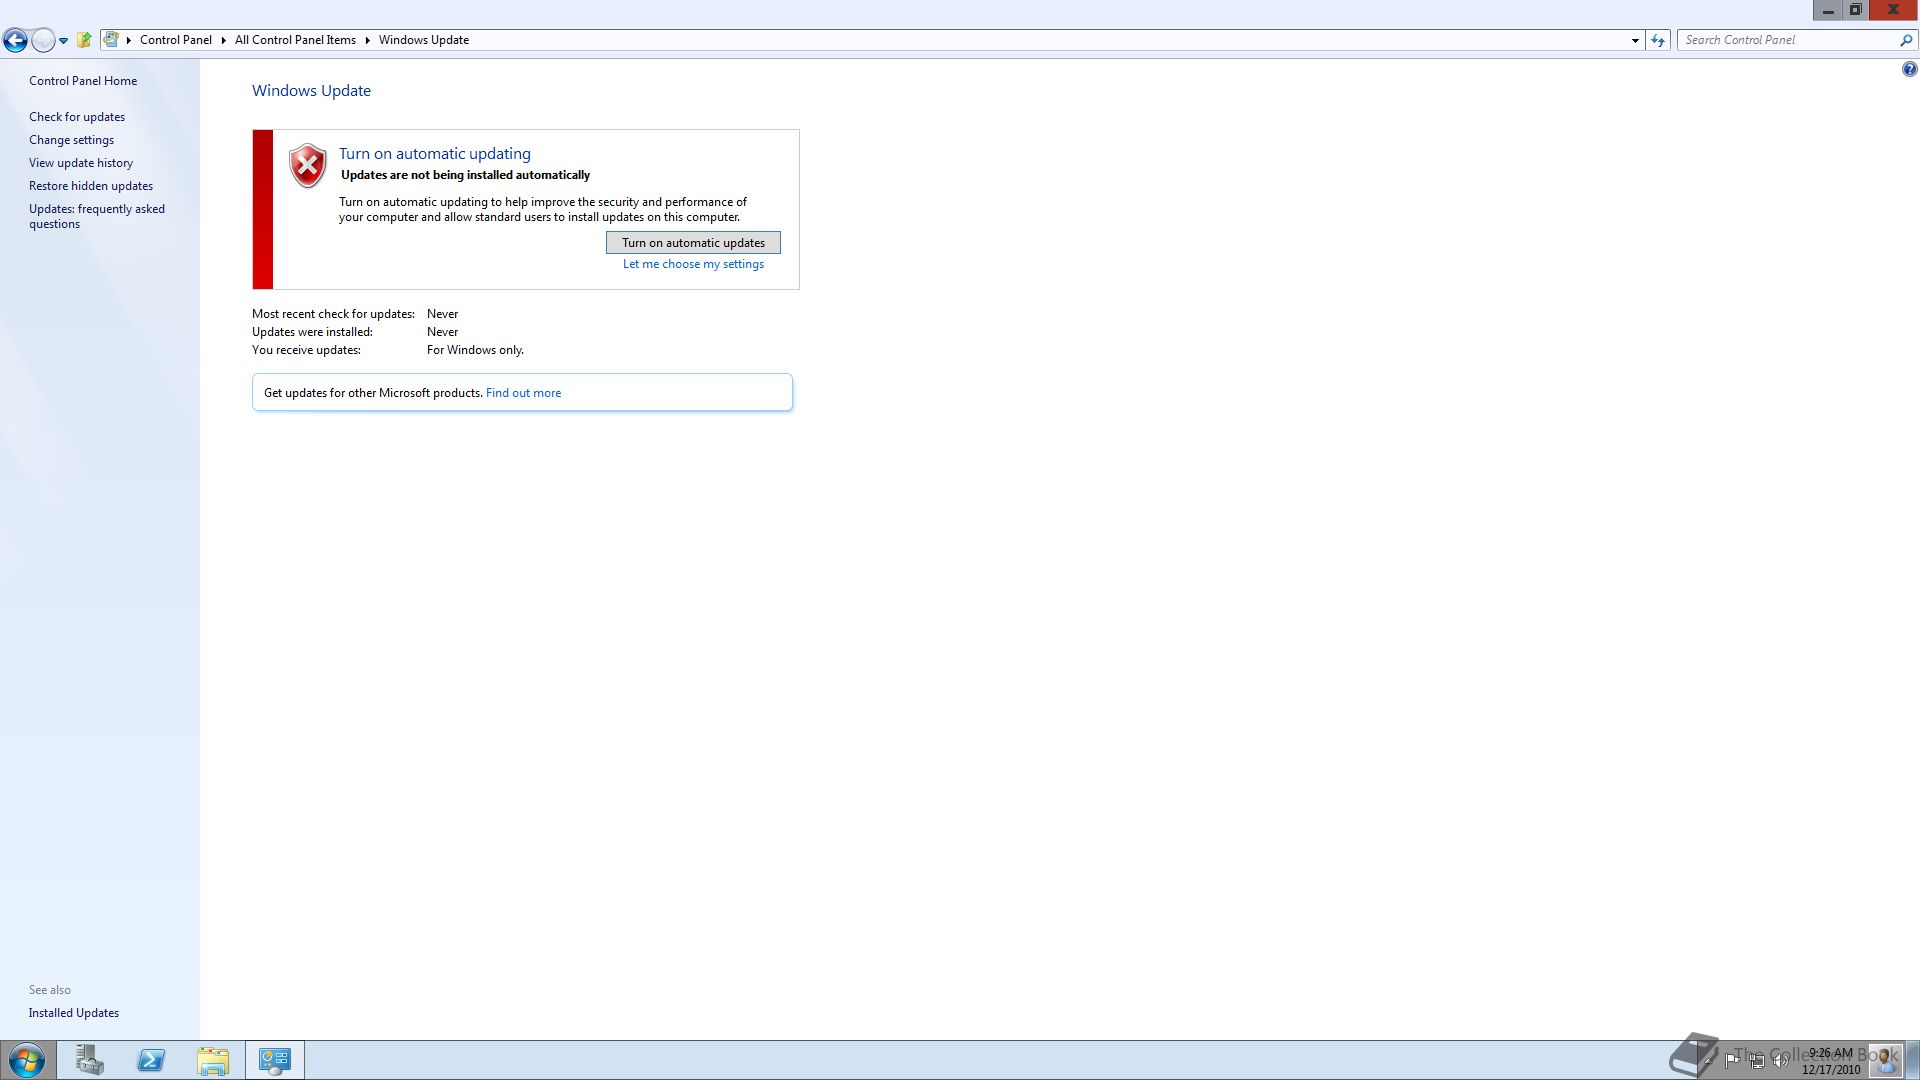The width and height of the screenshot is (1920, 1080).
Task: Open help with the blue question mark
Action: pos(1909,70)
